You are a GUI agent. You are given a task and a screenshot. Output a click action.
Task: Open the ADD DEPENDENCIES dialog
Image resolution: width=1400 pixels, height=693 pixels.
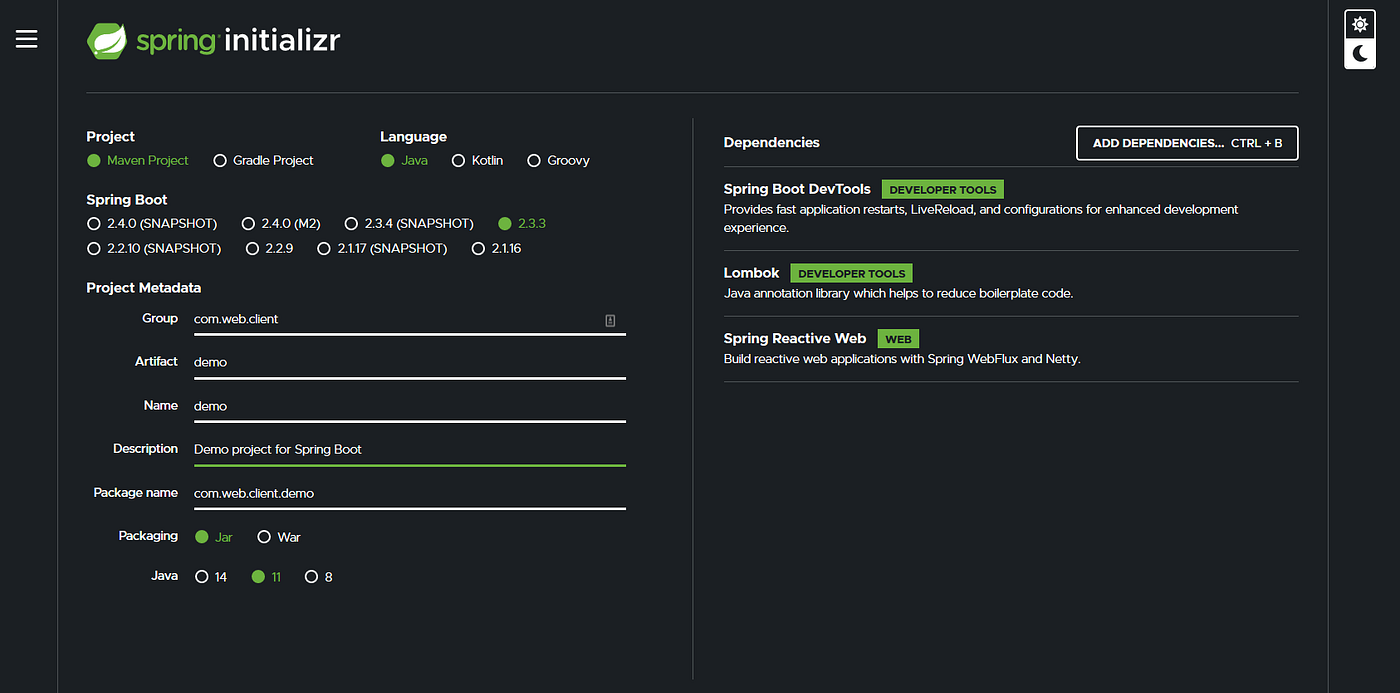(x=1186, y=143)
